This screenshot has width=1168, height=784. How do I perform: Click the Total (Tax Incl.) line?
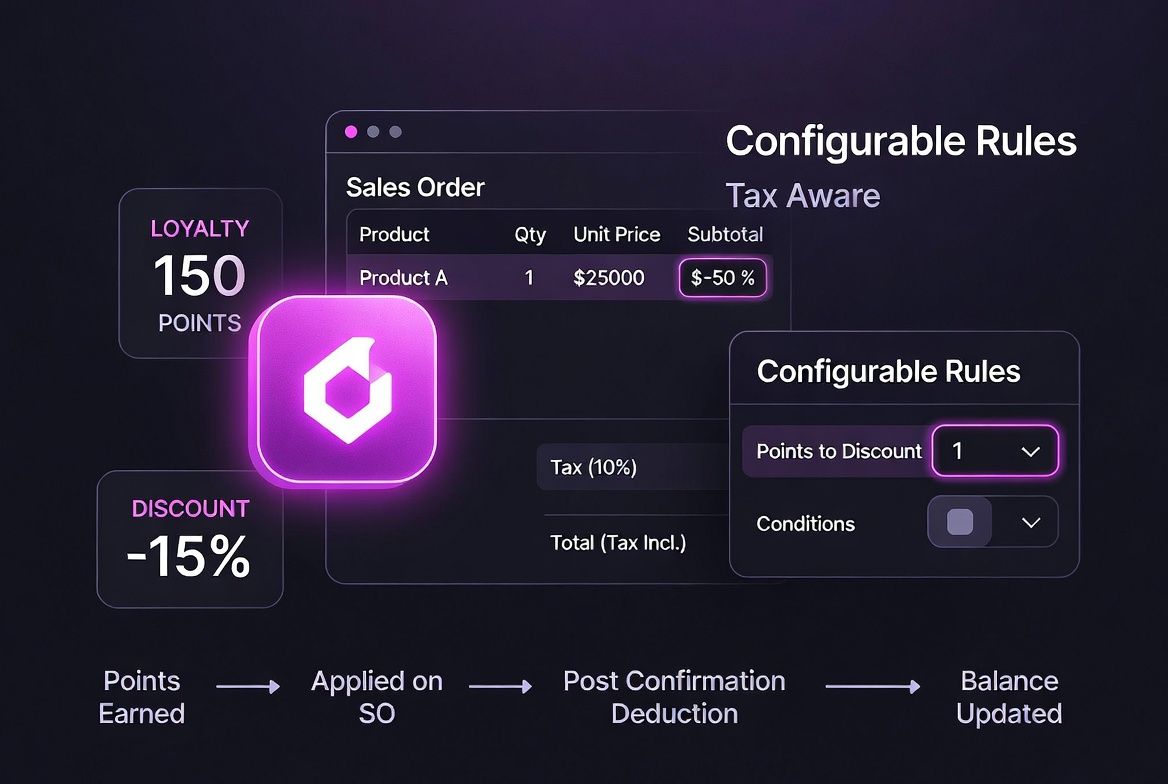click(x=618, y=543)
